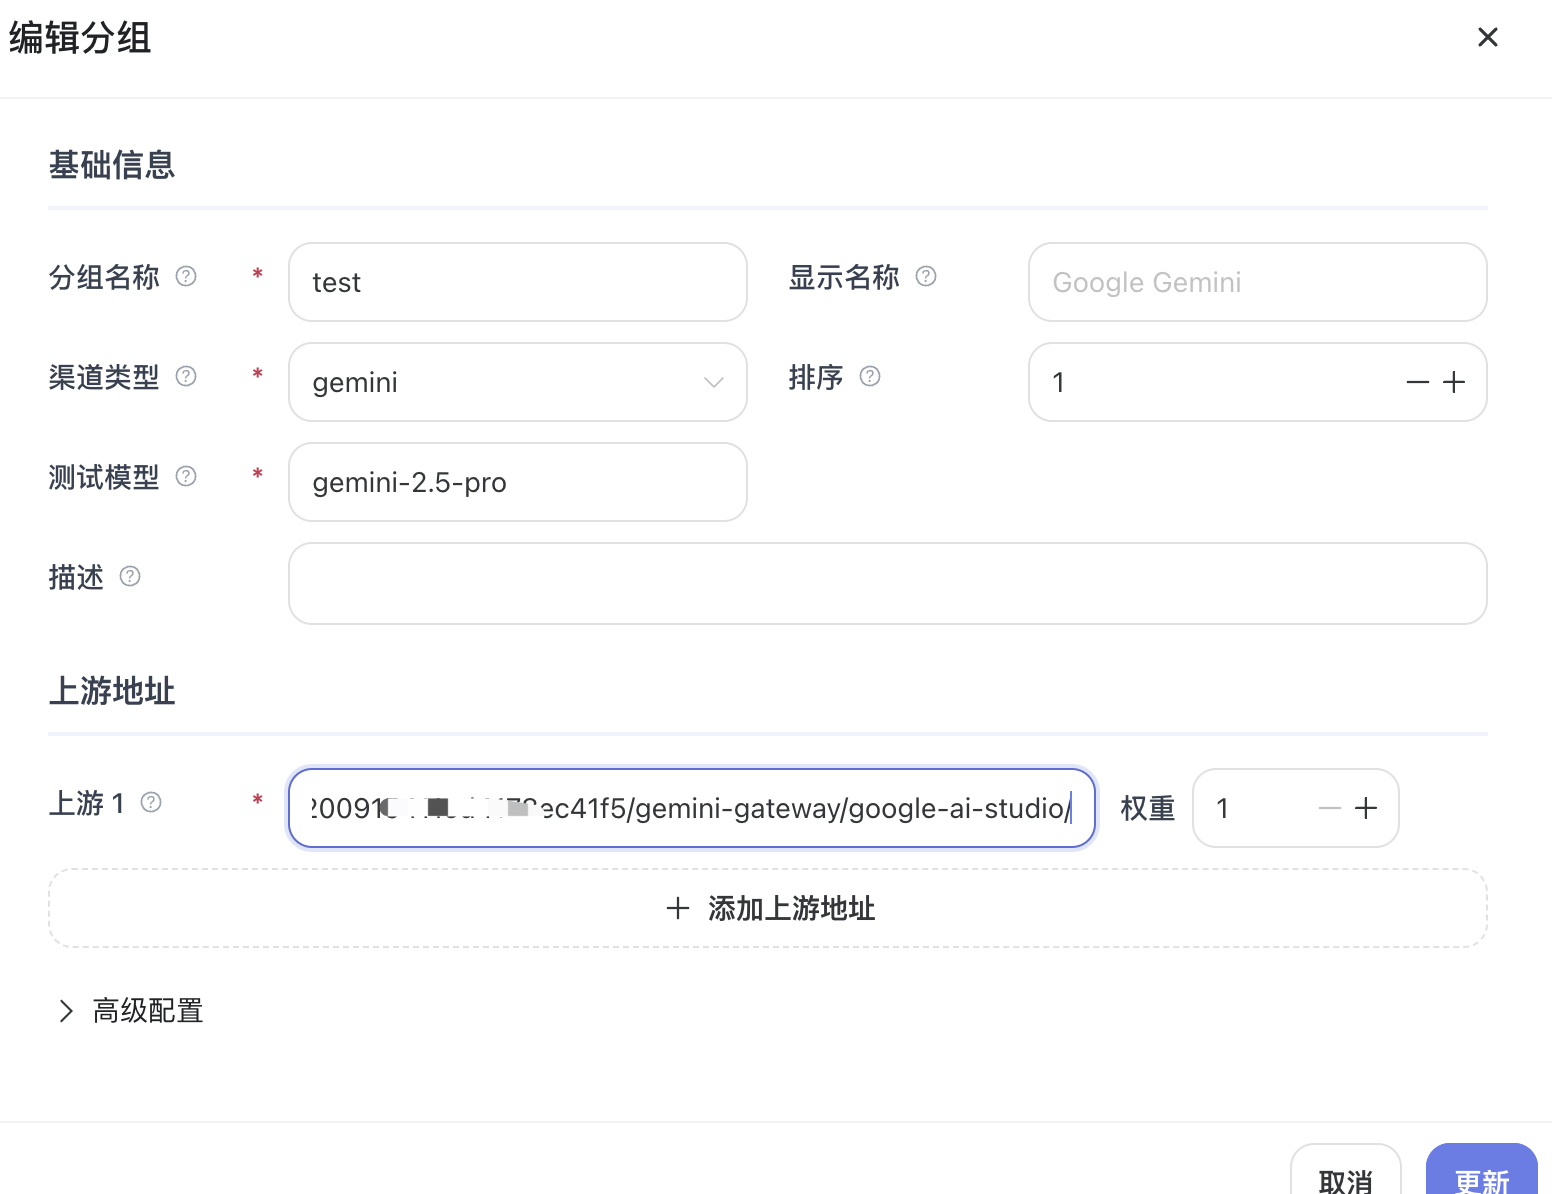
Task: Show help for 分组名称
Action: point(186,276)
